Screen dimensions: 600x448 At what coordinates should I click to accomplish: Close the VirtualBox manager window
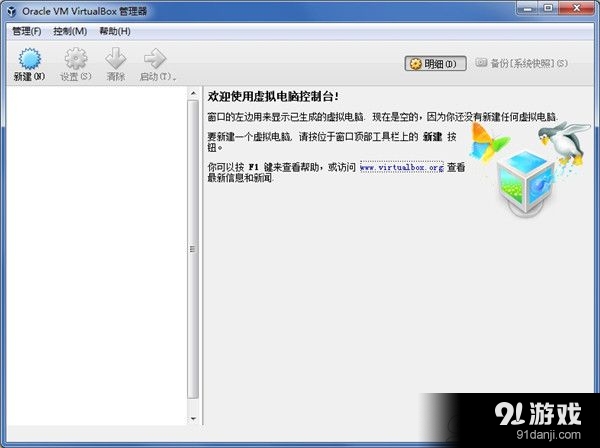tap(577, 8)
